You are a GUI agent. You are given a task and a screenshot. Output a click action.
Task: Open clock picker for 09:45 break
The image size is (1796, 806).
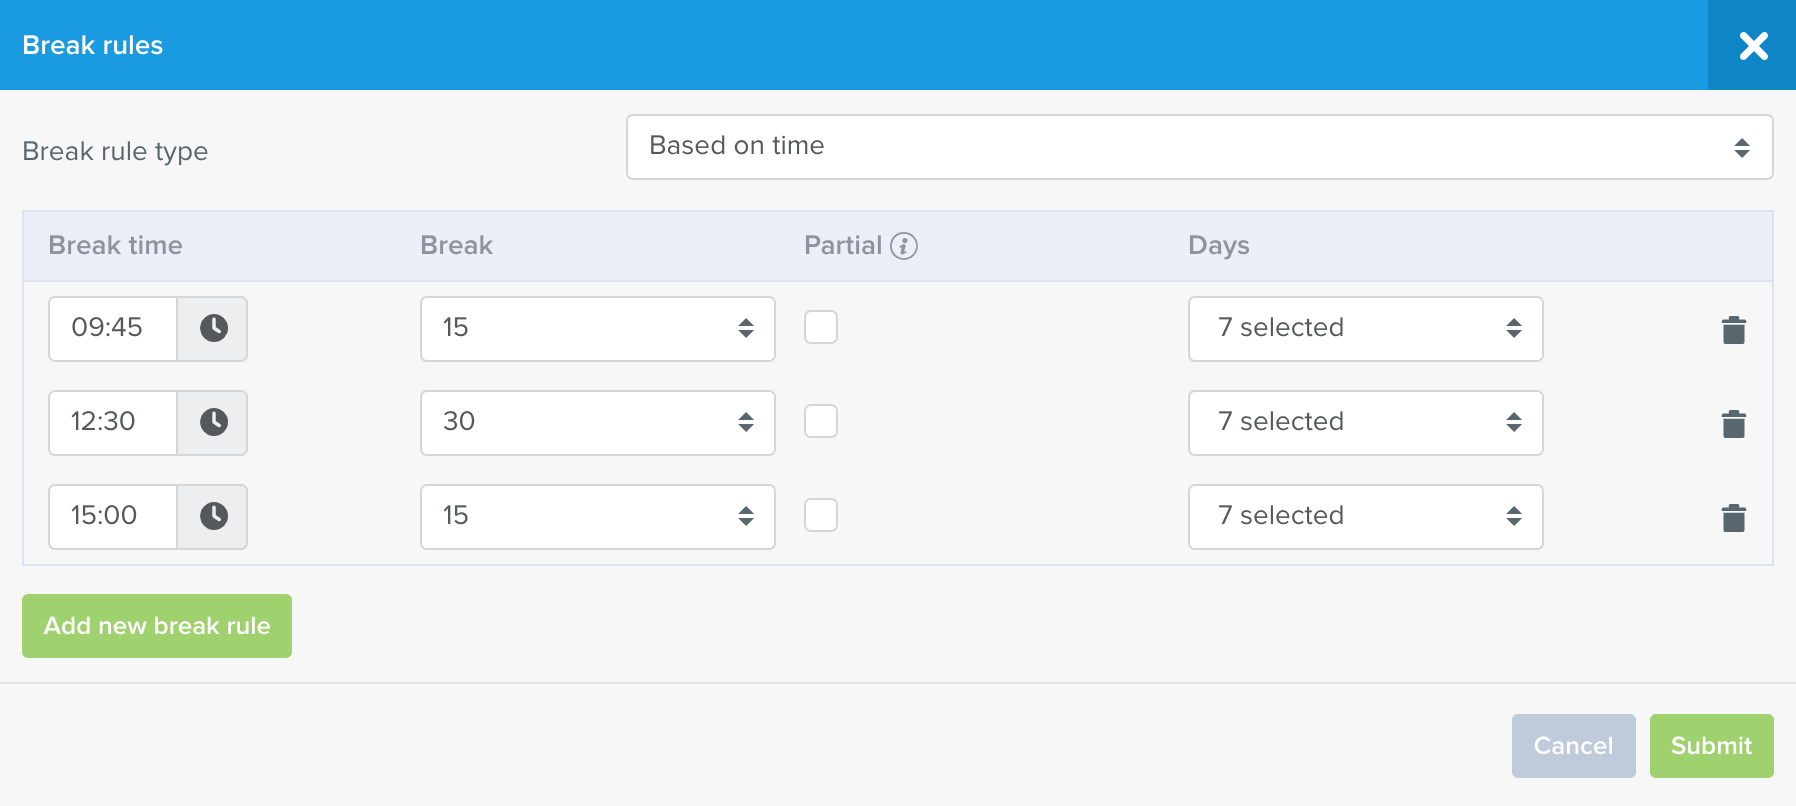click(x=213, y=328)
